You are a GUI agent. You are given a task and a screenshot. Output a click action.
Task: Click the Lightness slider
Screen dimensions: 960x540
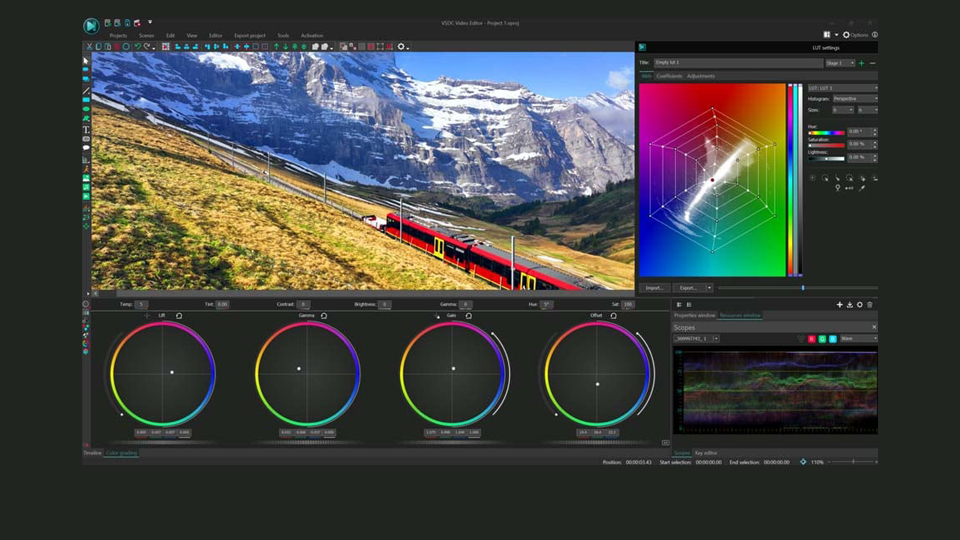pyautogui.click(x=826, y=159)
